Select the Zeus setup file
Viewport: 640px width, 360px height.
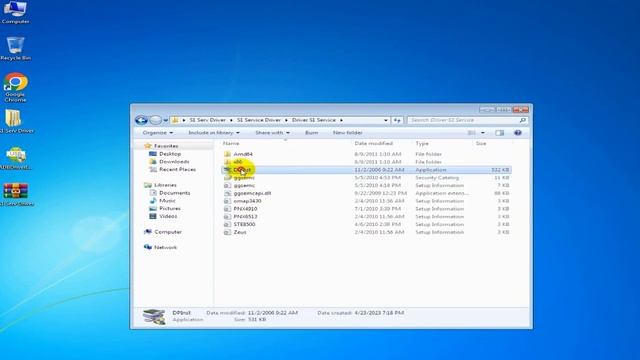[x=240, y=232]
